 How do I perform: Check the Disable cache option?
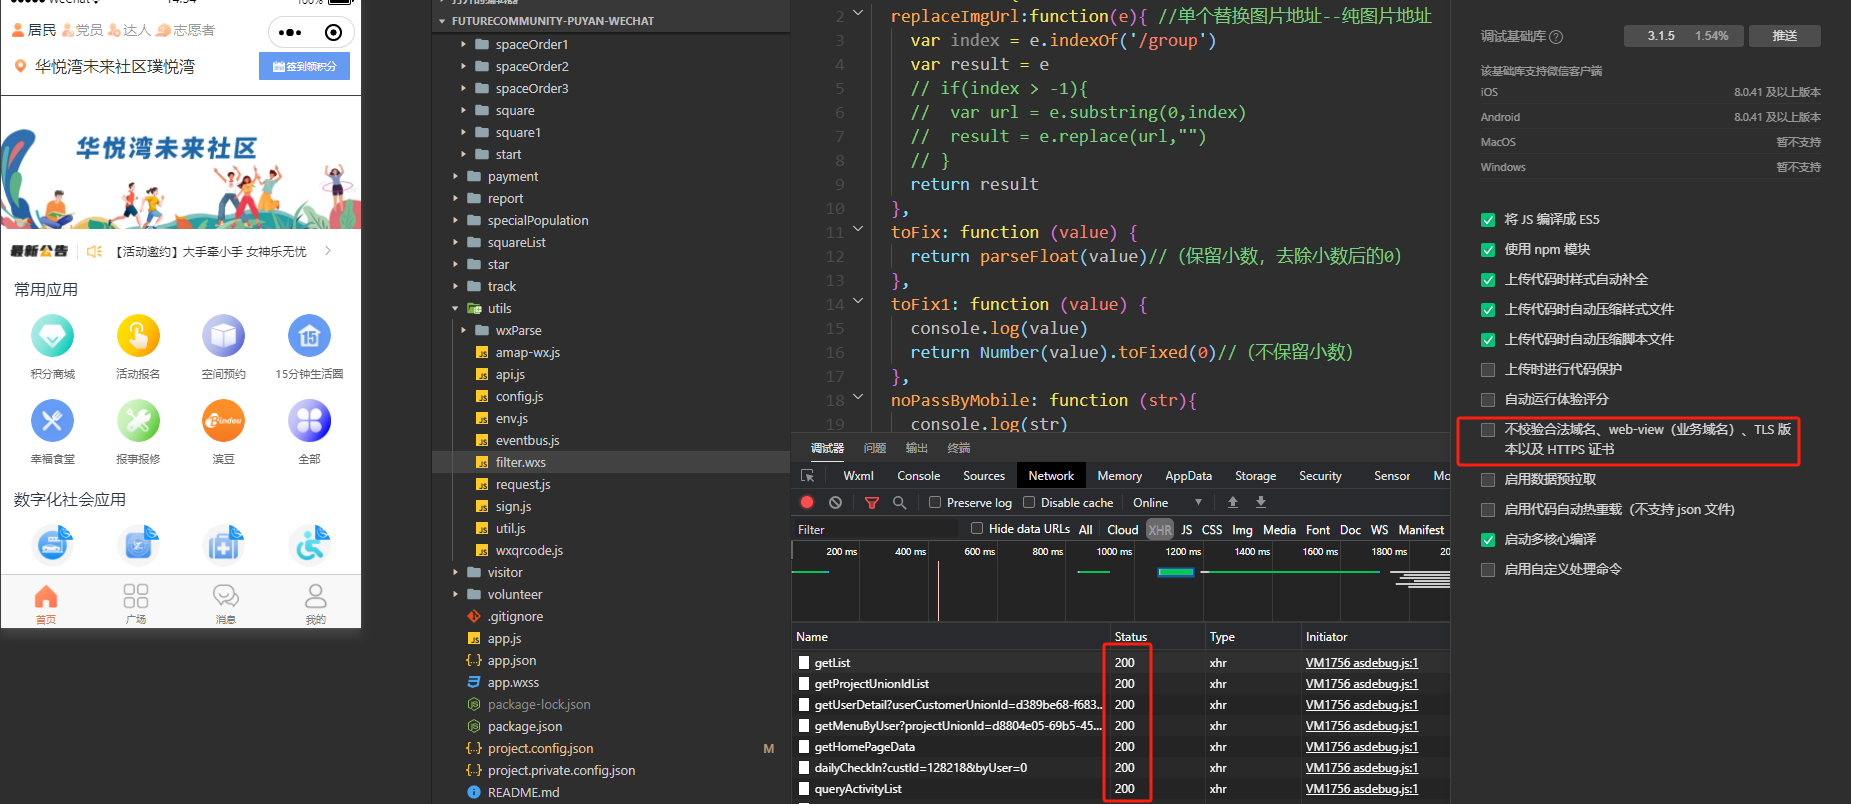[1029, 503]
